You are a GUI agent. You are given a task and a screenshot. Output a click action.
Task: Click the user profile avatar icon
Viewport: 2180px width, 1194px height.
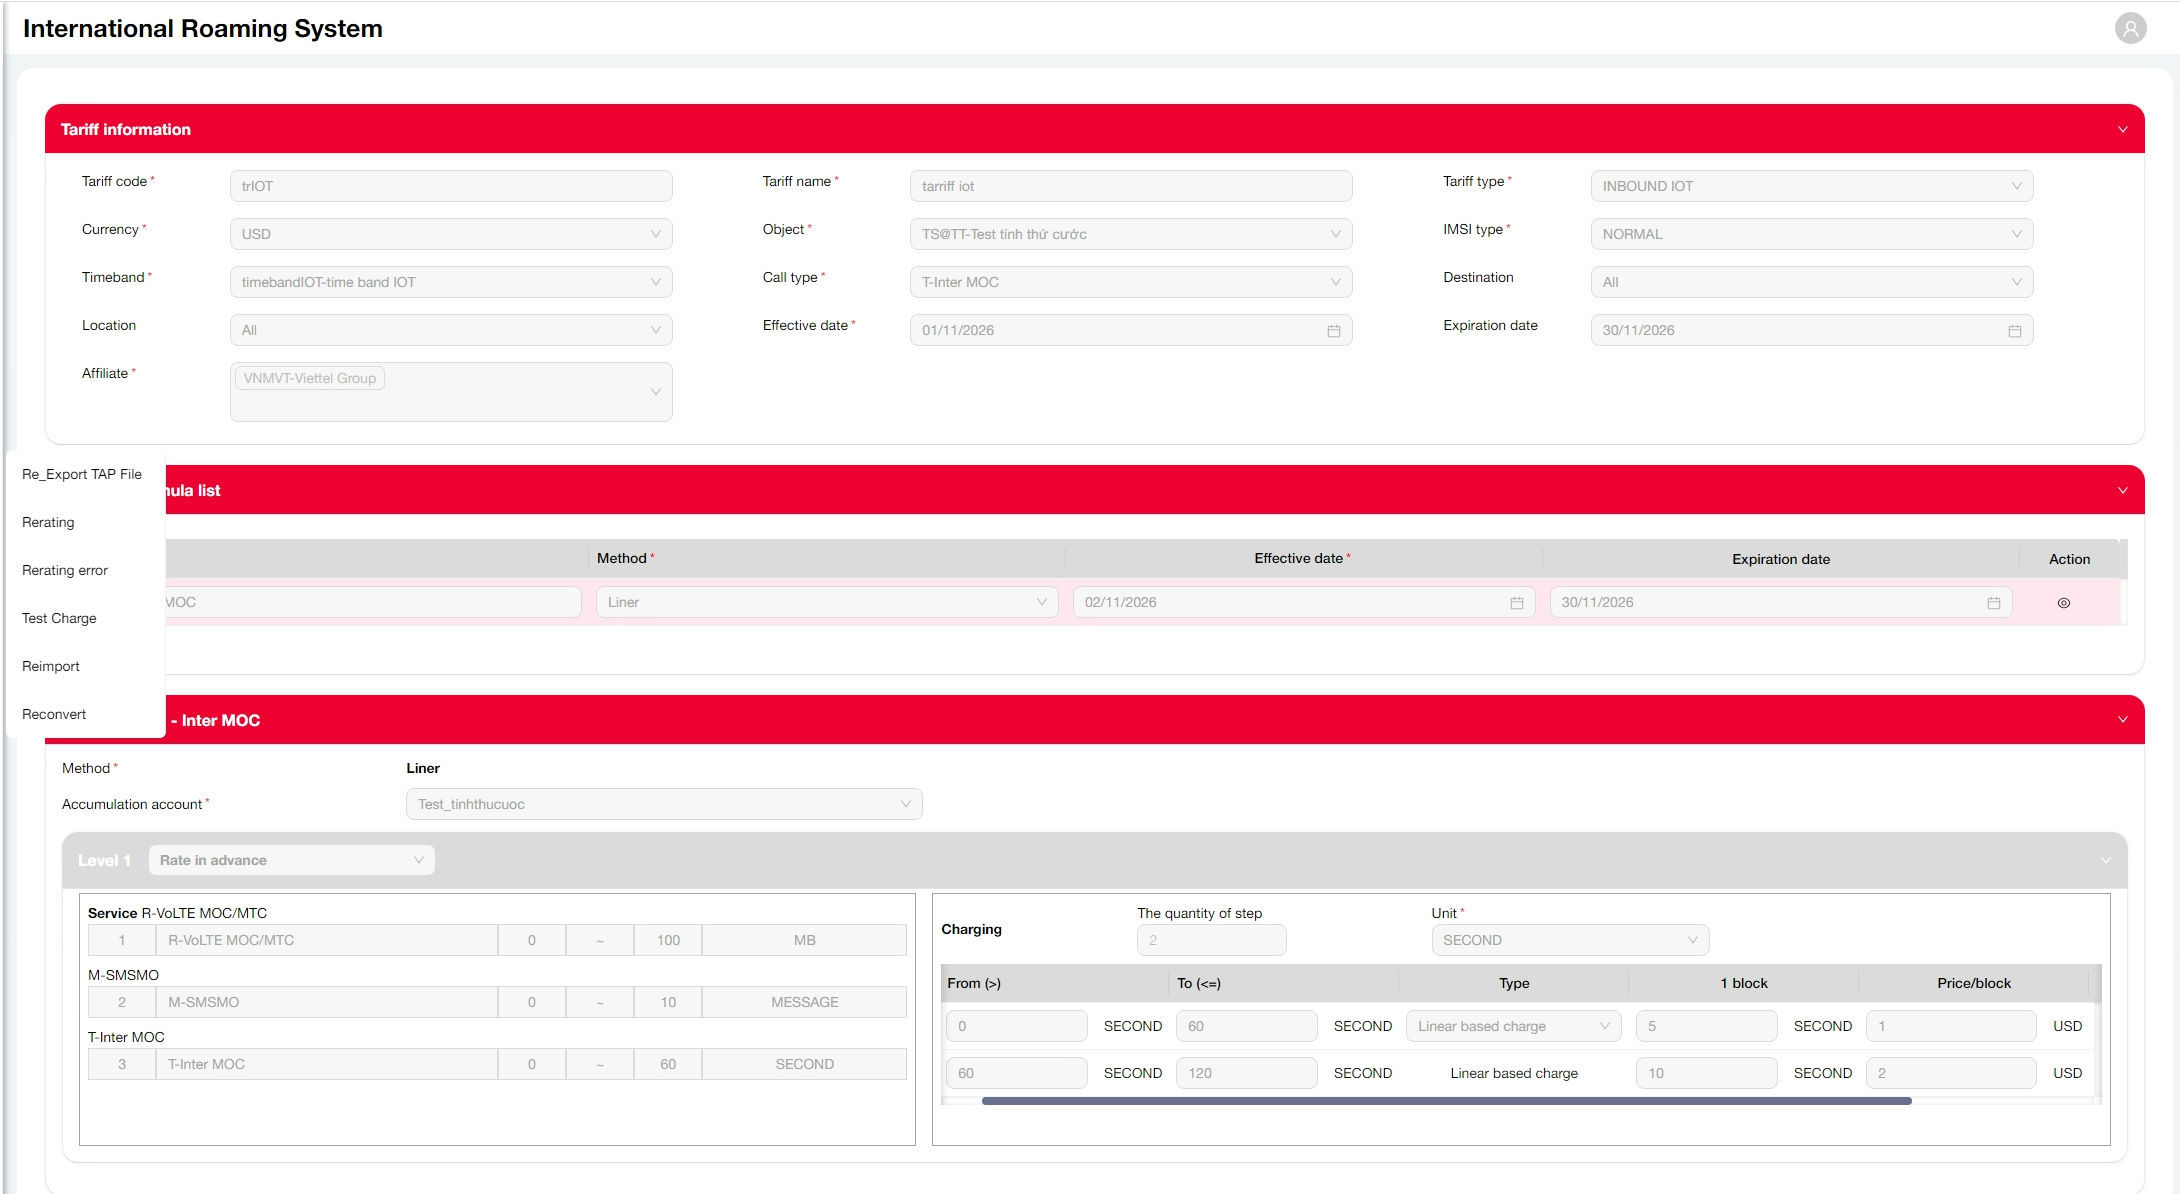click(2130, 28)
